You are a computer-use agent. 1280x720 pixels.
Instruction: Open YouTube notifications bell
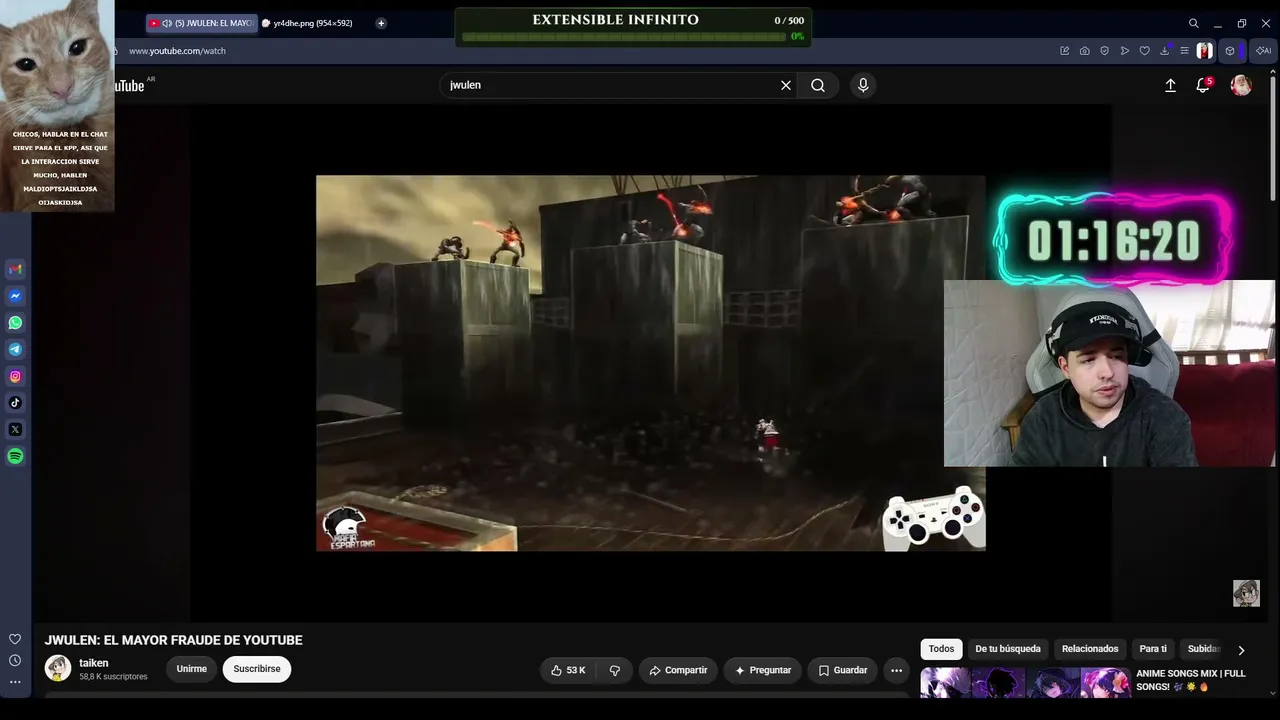pyautogui.click(x=1203, y=86)
